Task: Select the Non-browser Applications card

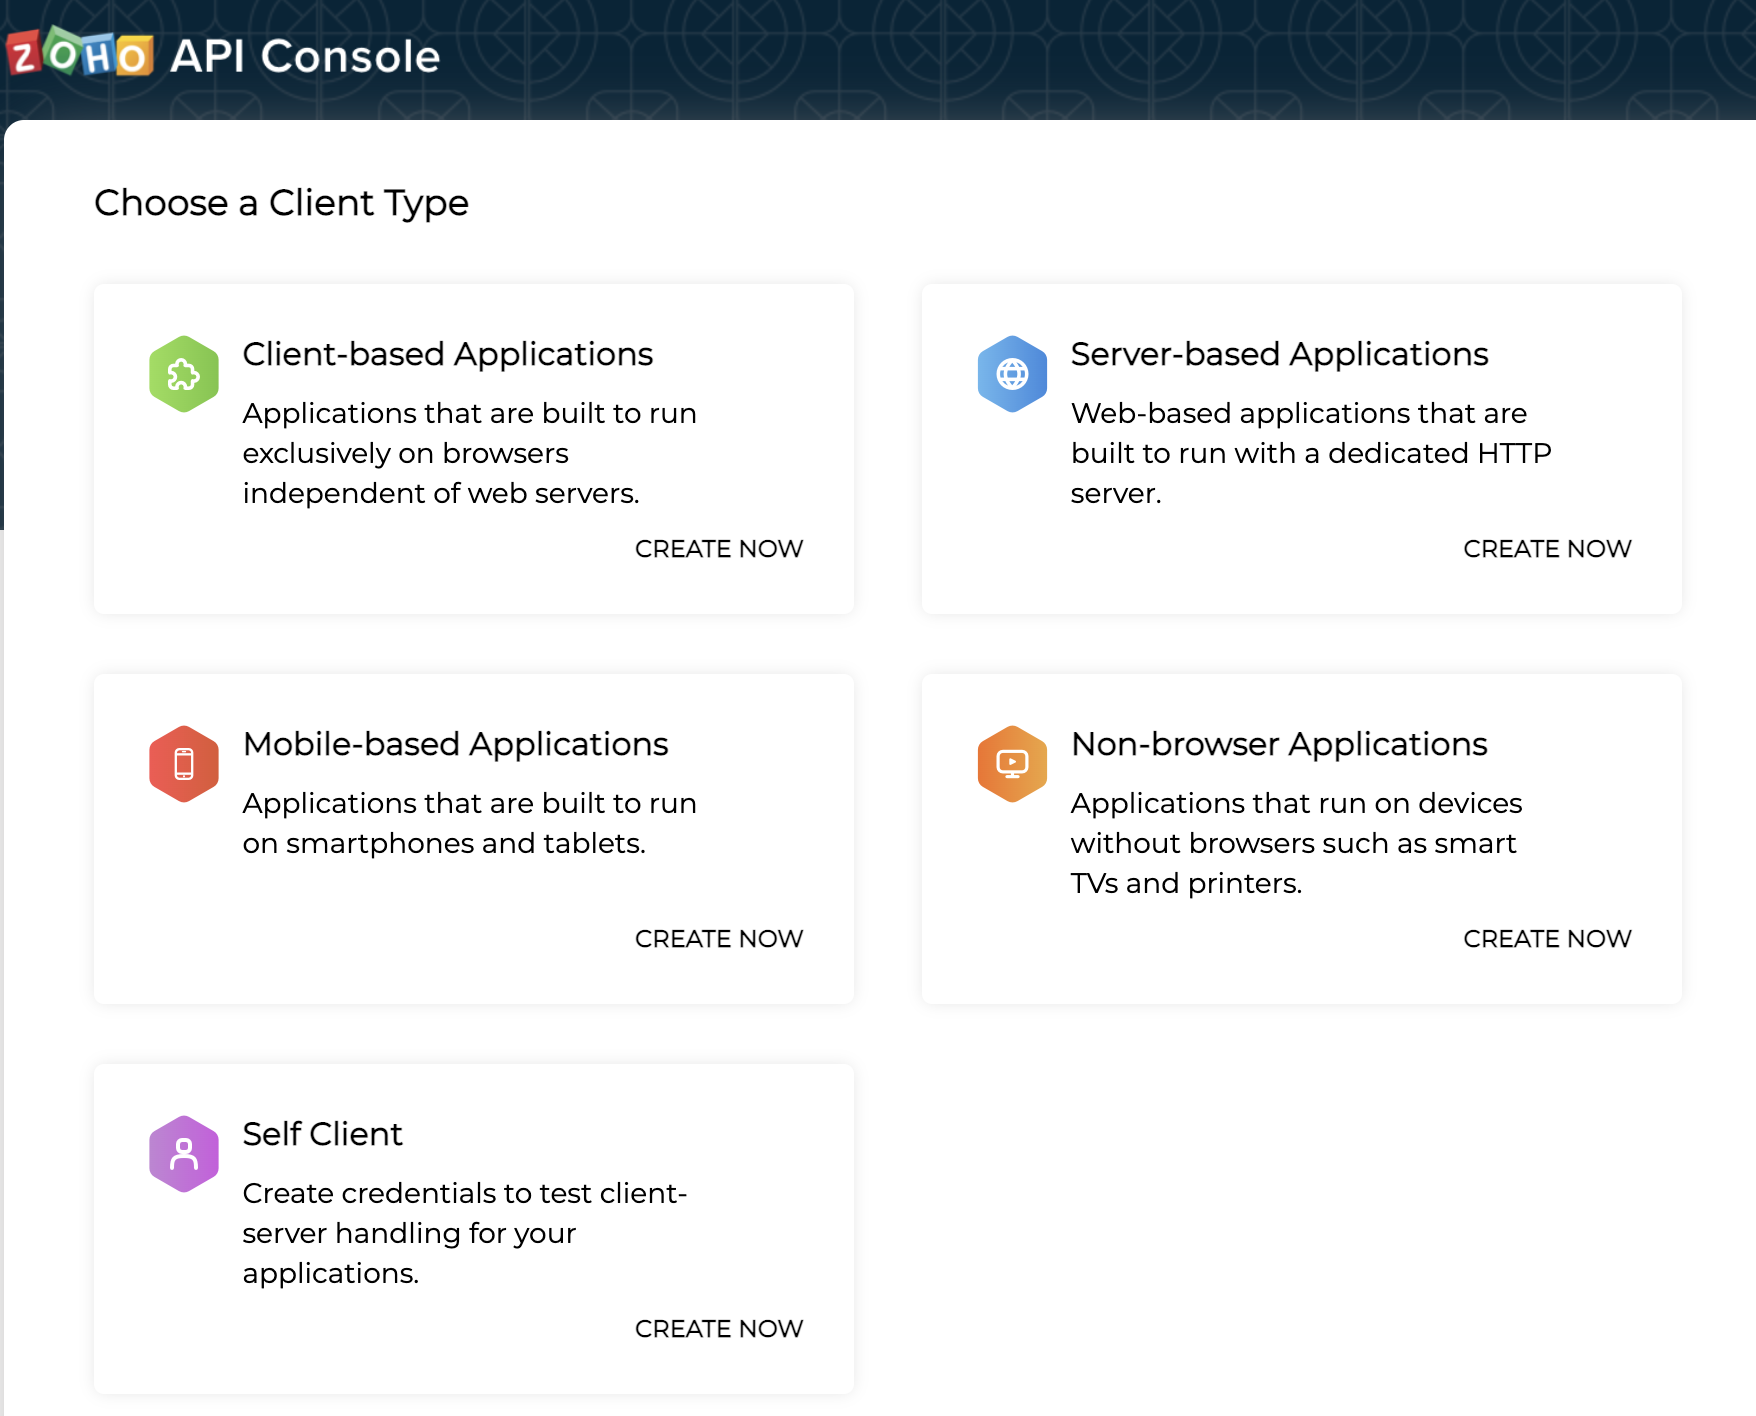Action: (x=1301, y=837)
